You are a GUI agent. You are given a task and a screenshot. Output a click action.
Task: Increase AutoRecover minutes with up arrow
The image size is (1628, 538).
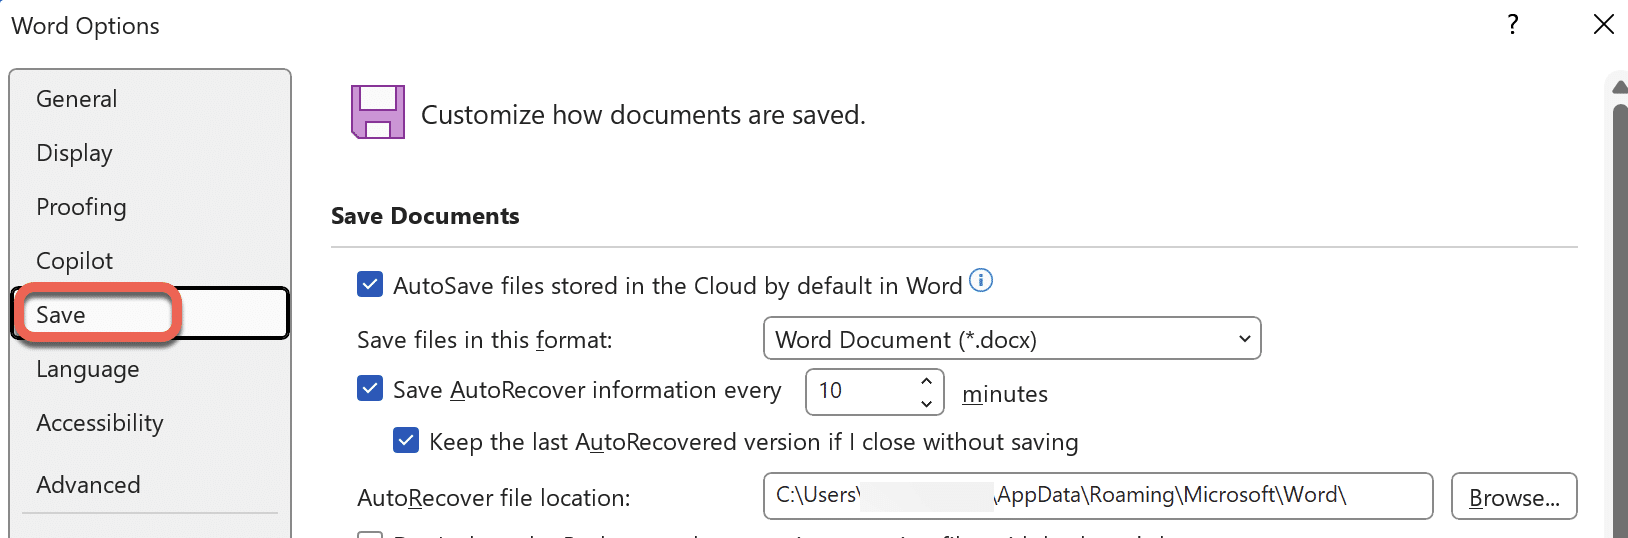click(x=927, y=381)
